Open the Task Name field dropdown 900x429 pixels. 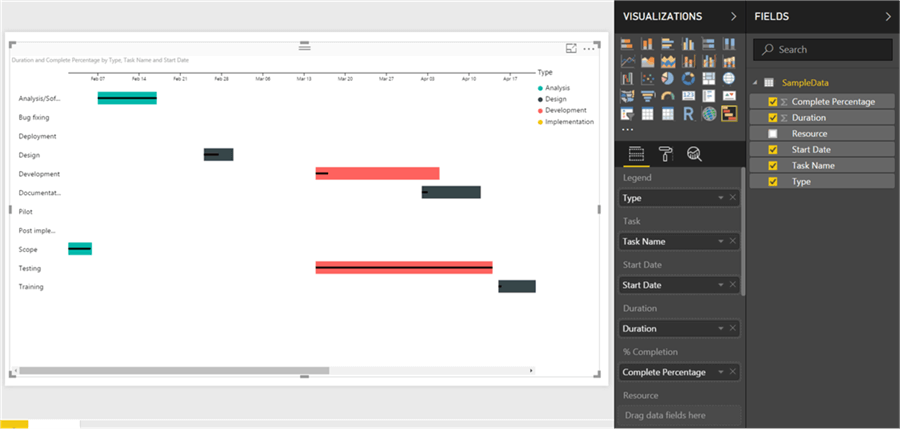pos(721,242)
